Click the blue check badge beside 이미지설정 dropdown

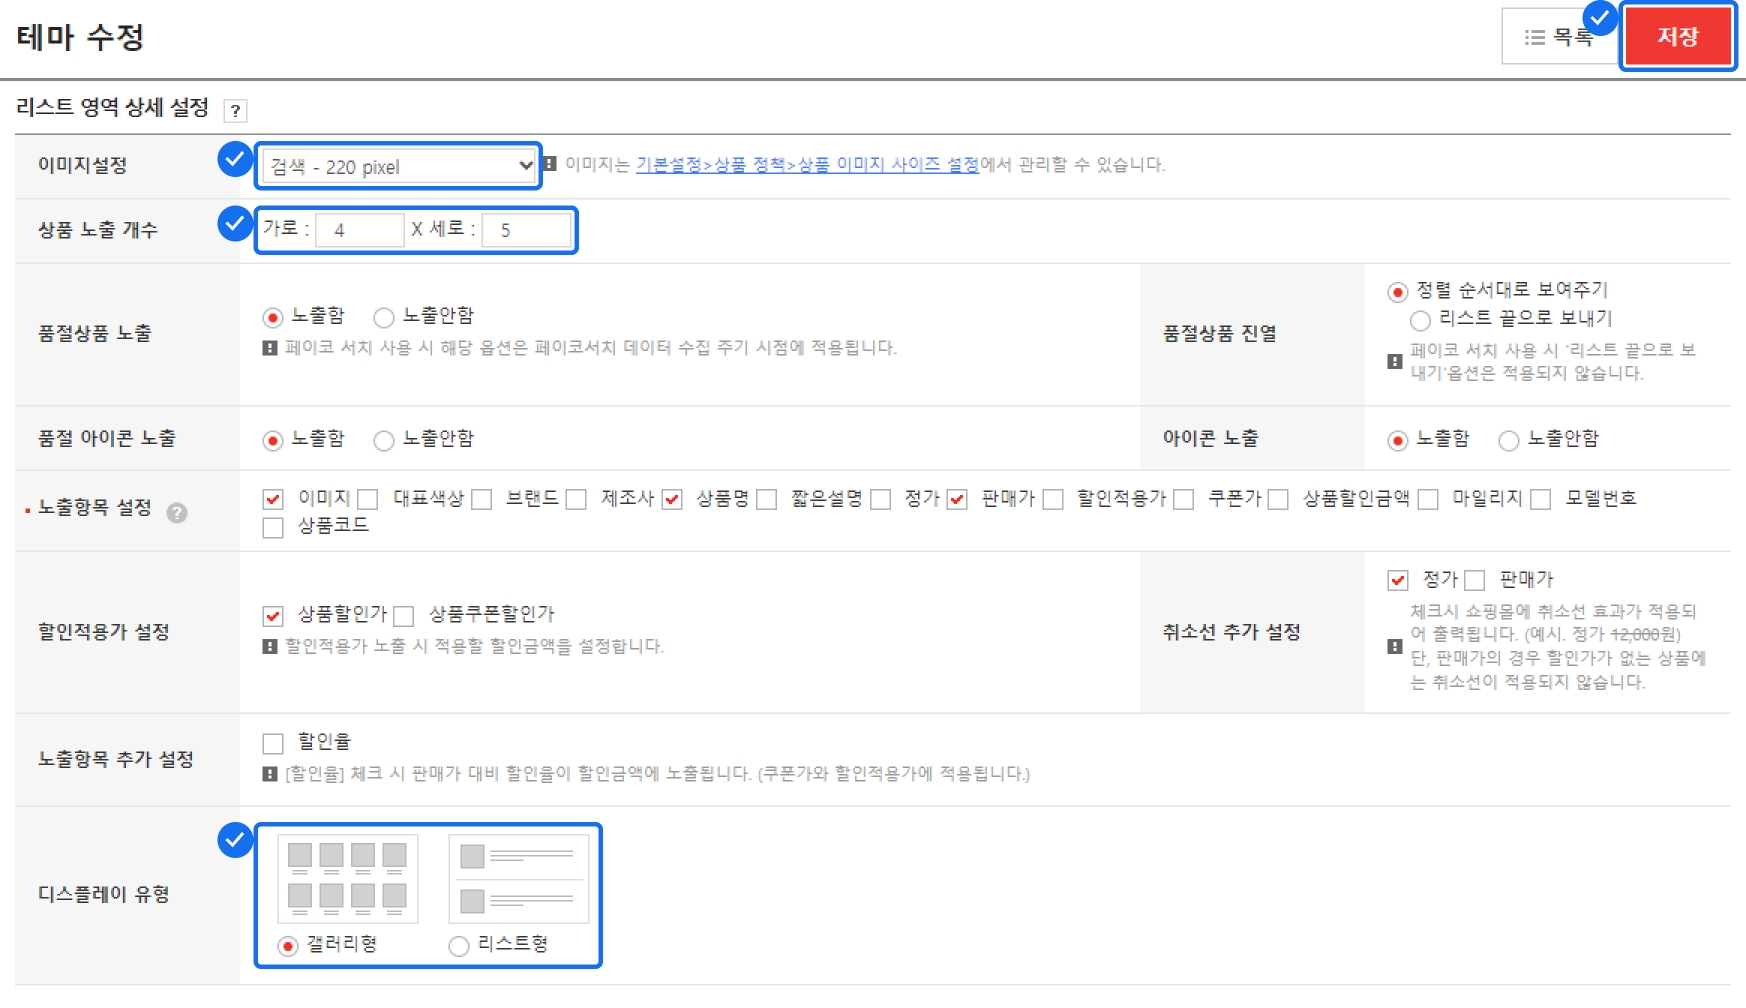(234, 159)
